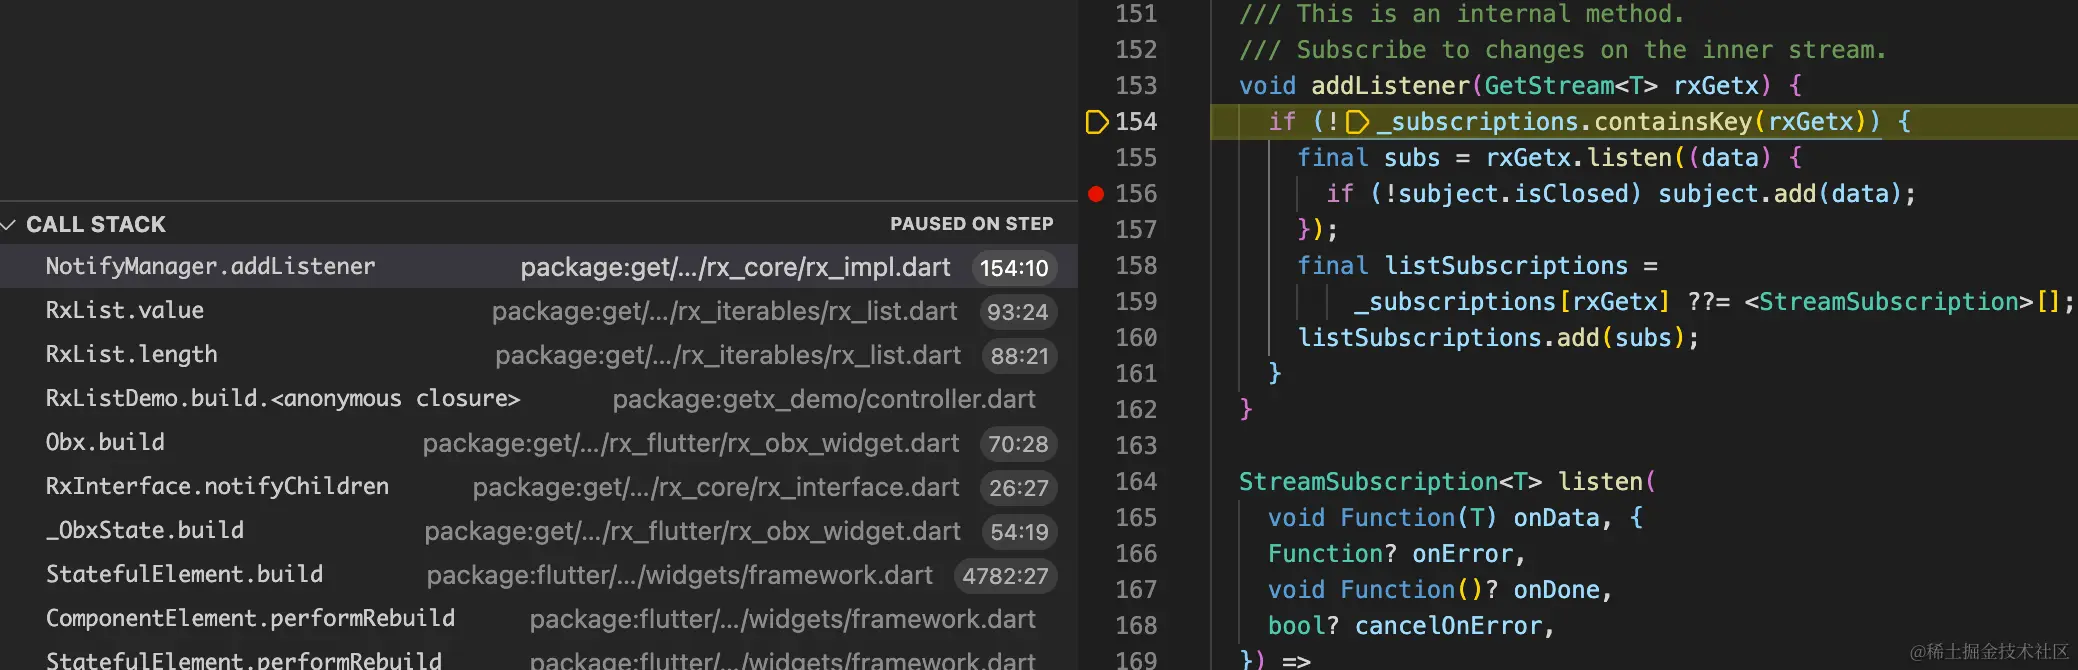Click cancelOnError parameter on line 168
This screenshot has width=2078, height=670.
[x=1448, y=626]
